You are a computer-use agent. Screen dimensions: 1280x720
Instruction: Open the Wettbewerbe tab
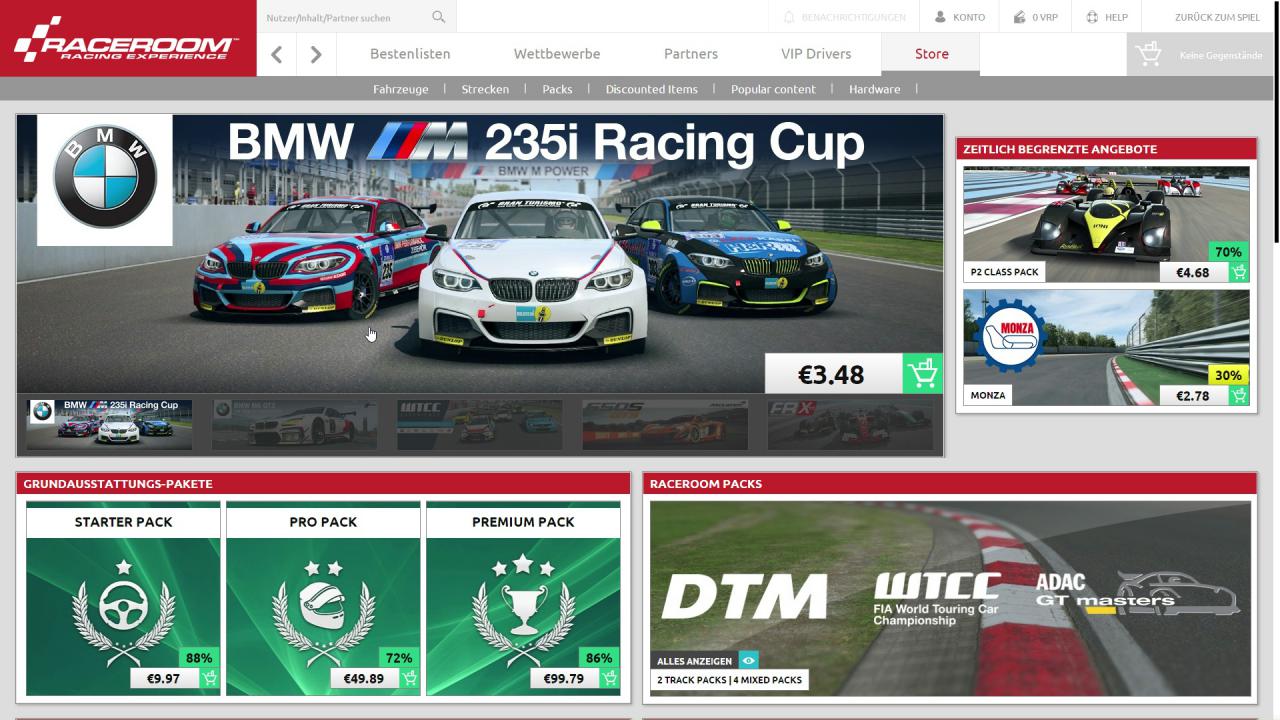tap(557, 54)
